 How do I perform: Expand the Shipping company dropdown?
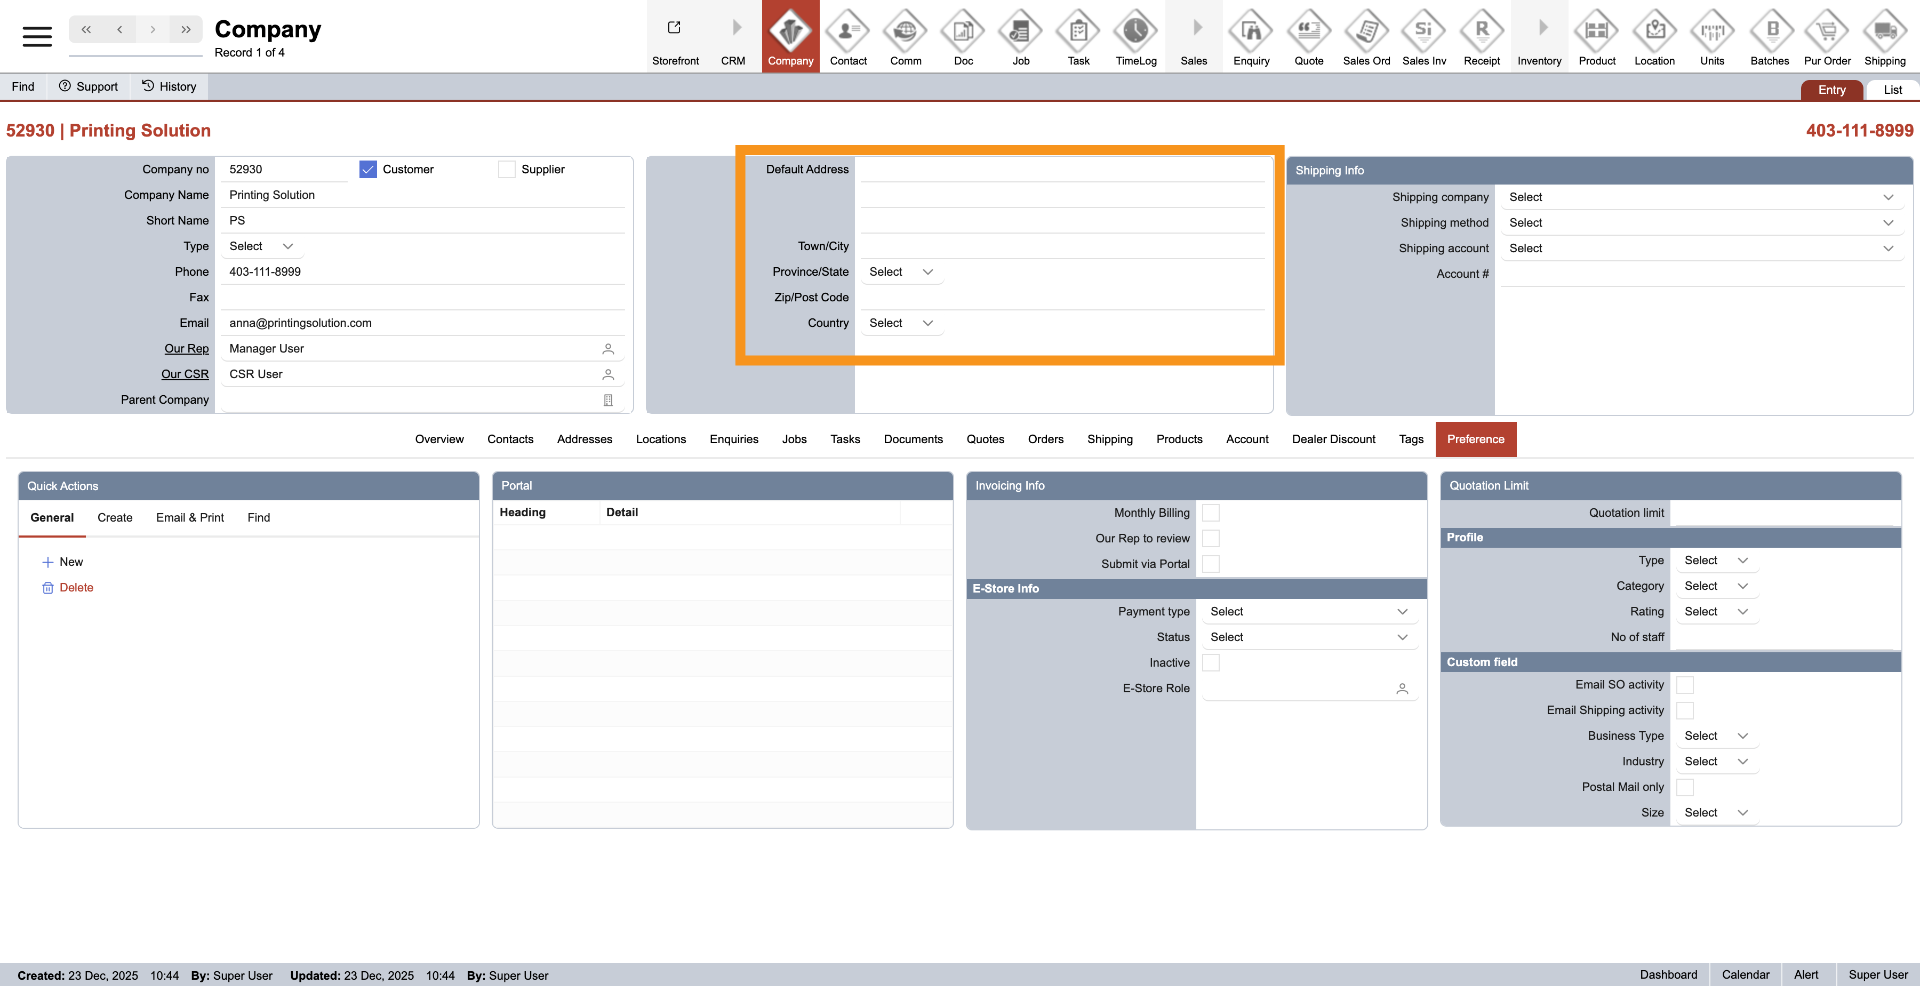point(1699,198)
